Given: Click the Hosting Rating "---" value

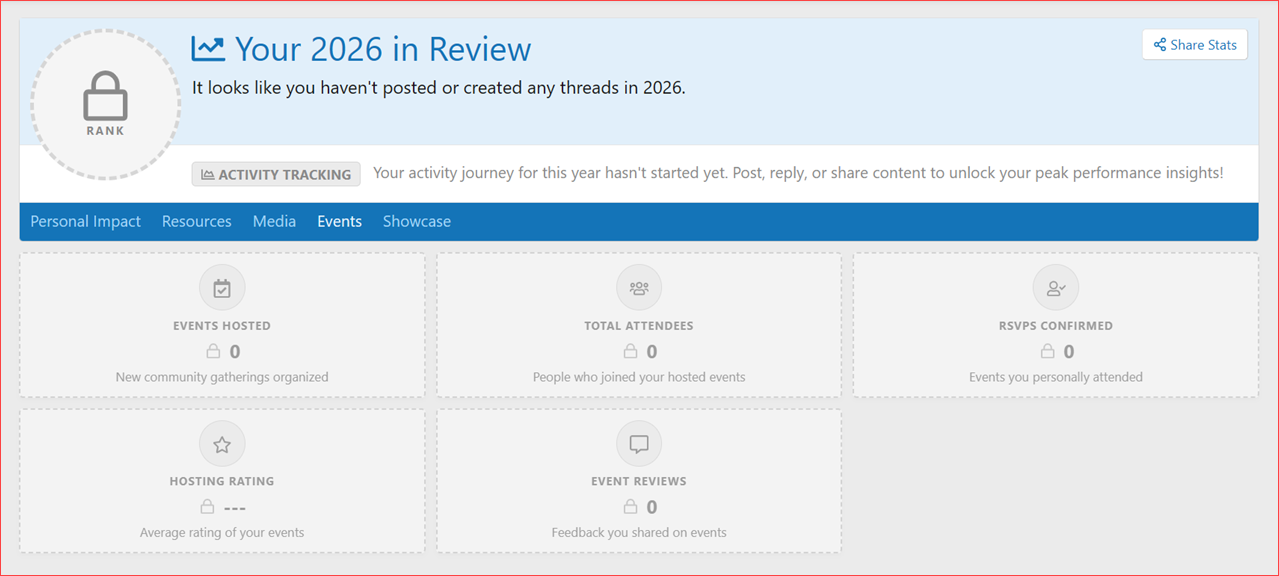Looking at the screenshot, I should click(235, 508).
